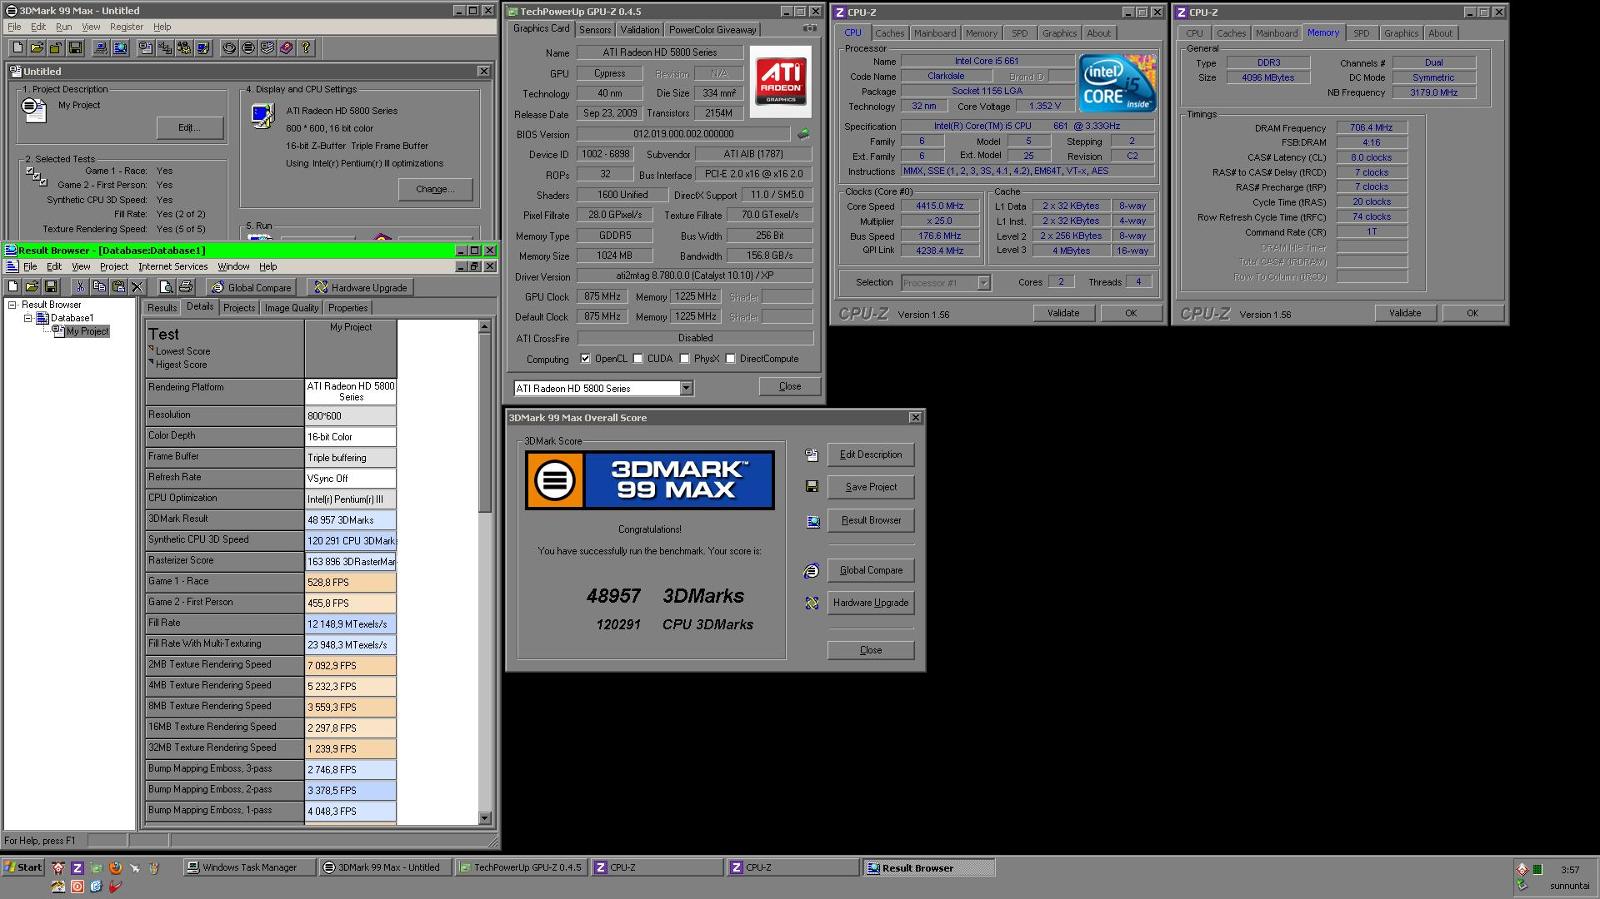
Task: Click the floppy Save icon in 3DMark toolbar
Action: coord(75,47)
